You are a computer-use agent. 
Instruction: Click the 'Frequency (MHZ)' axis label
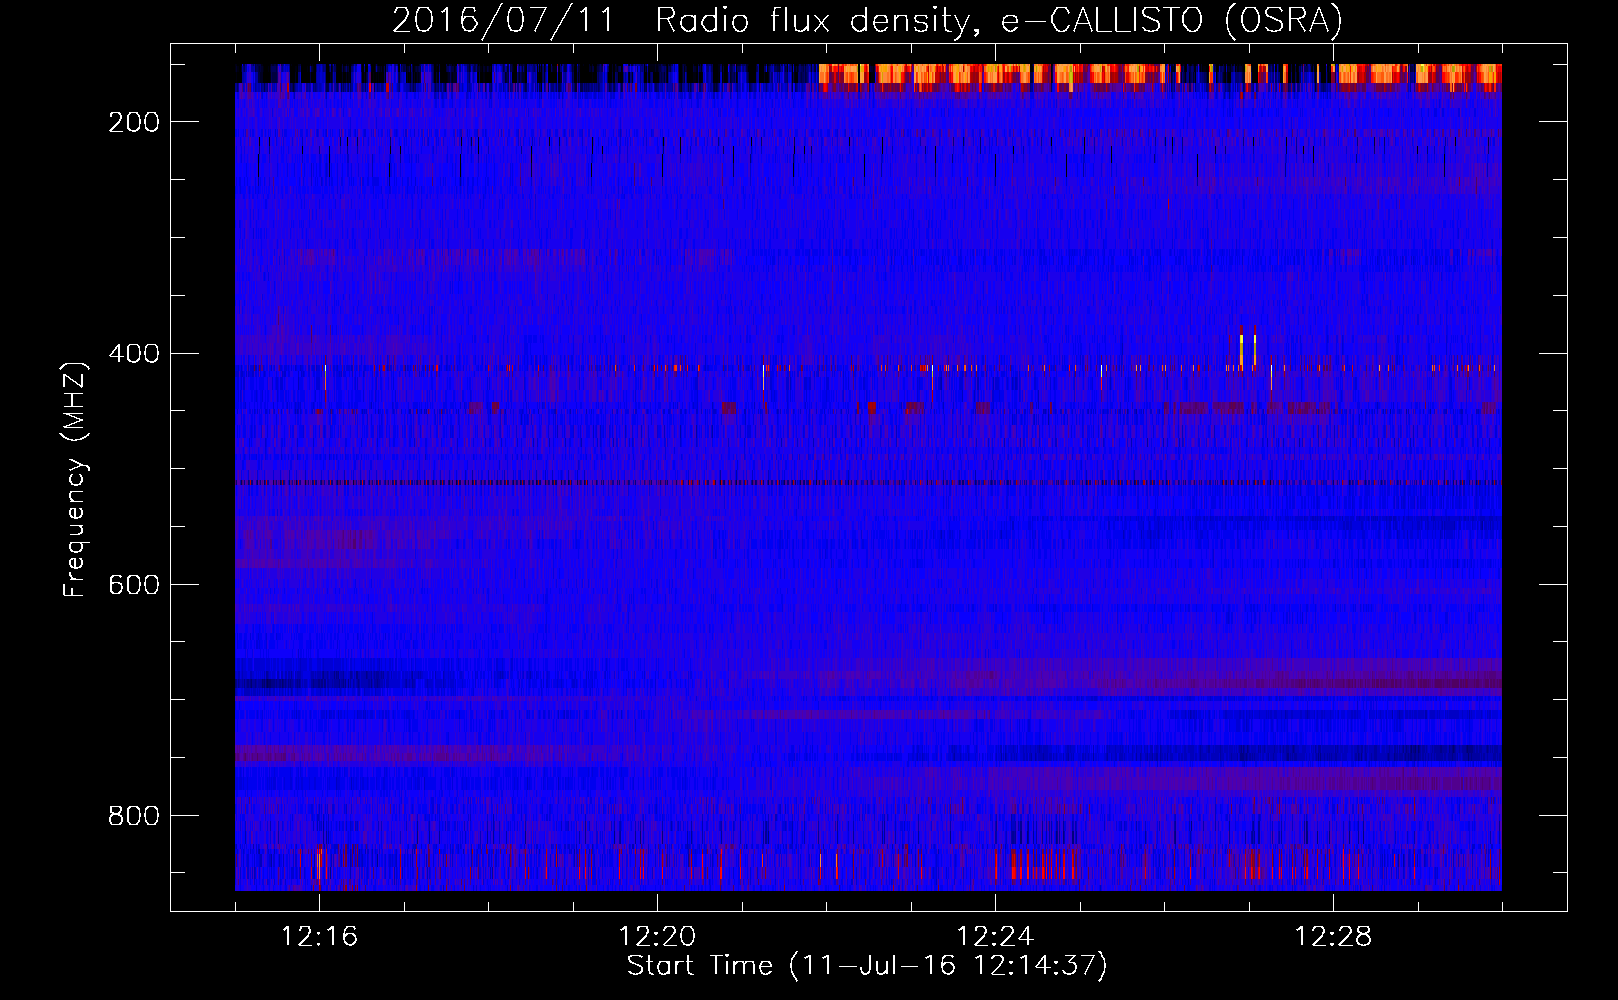click(x=75, y=479)
